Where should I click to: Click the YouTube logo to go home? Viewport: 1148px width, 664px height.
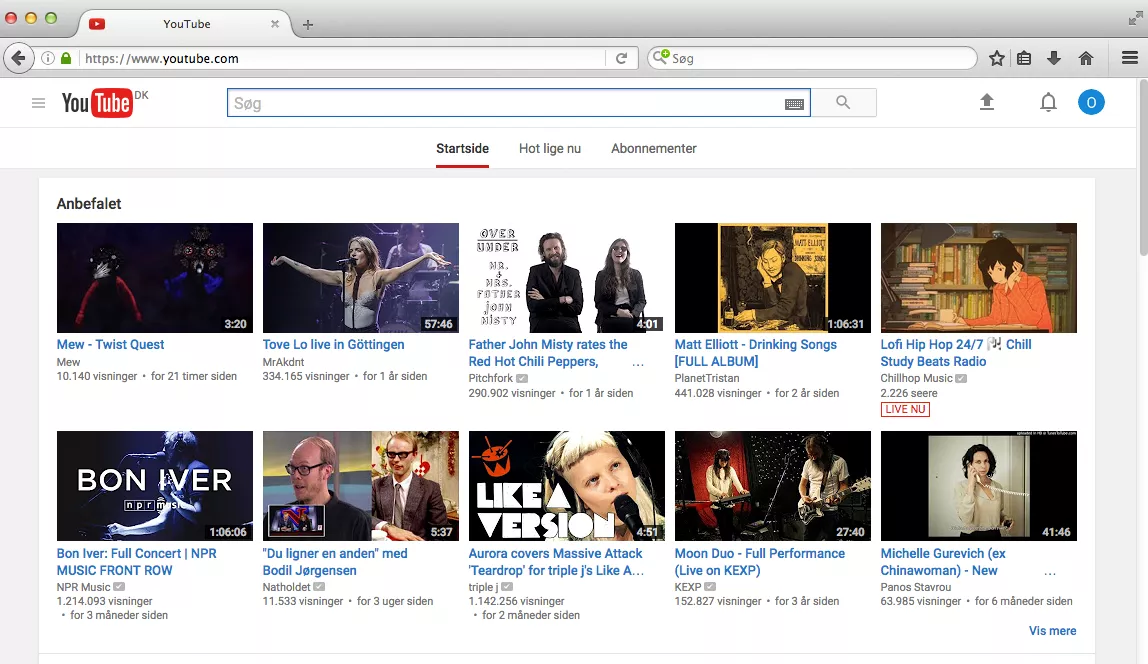pyautogui.click(x=98, y=101)
